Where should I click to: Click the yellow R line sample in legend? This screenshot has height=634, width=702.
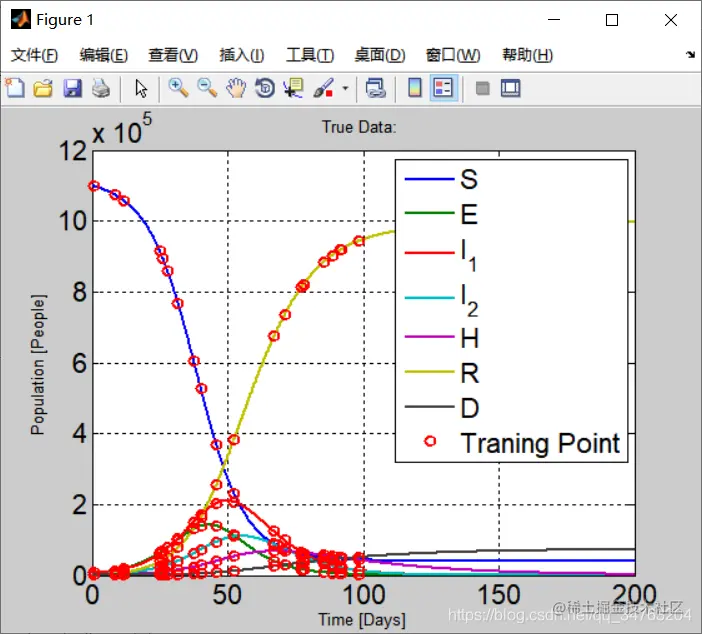pos(429,372)
